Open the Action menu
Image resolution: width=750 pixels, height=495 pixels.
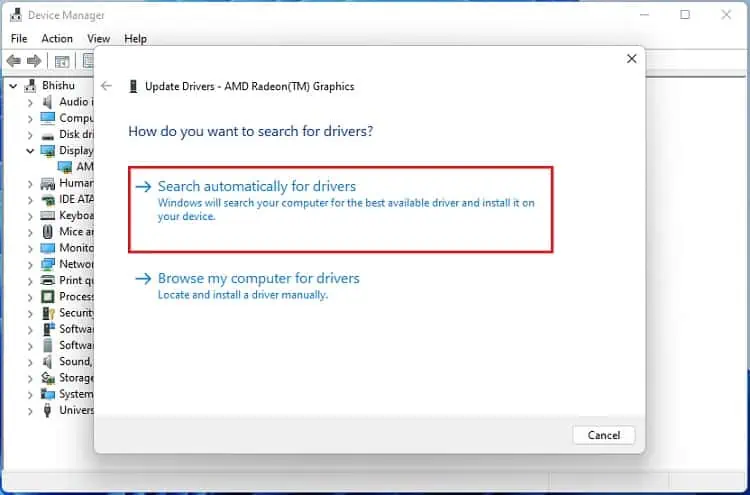(x=57, y=39)
